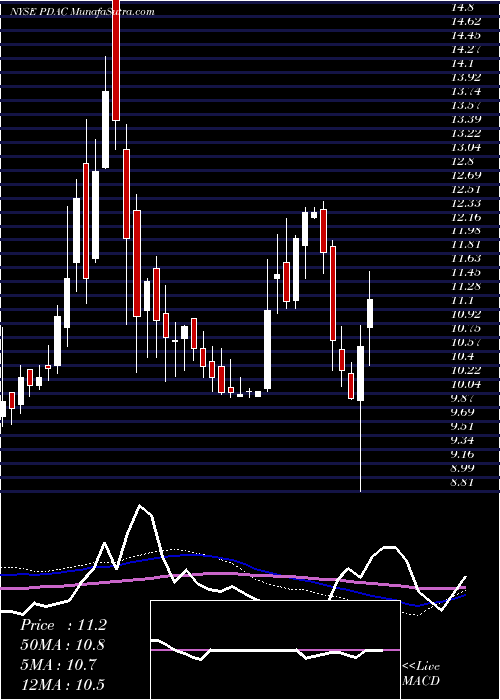
Task: Click the 8.99 price axis label
Action: (x=463, y=468)
